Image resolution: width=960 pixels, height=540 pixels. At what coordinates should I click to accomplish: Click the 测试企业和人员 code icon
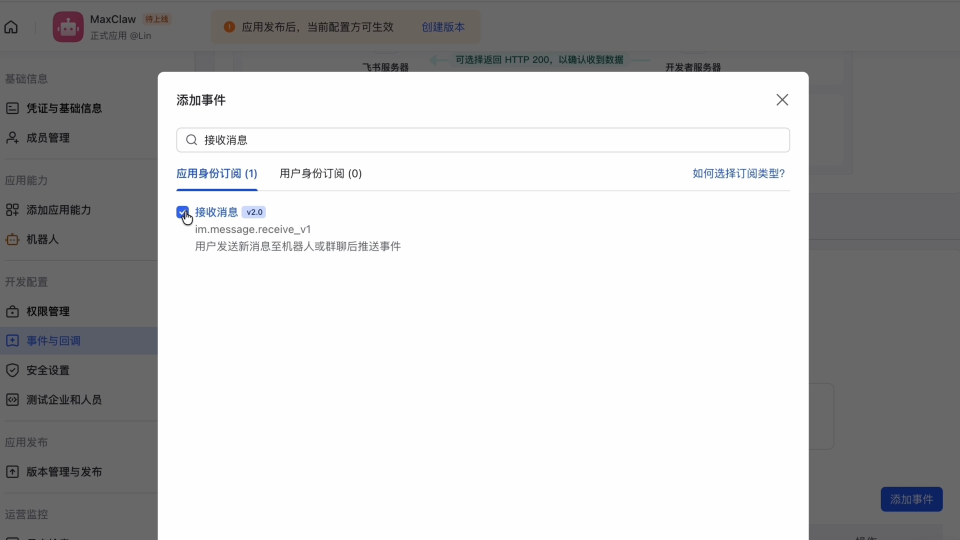[x=12, y=400]
